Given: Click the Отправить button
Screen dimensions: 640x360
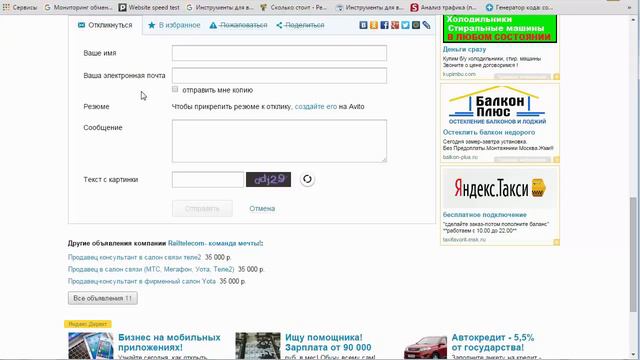Looking at the screenshot, I should click(202, 209).
